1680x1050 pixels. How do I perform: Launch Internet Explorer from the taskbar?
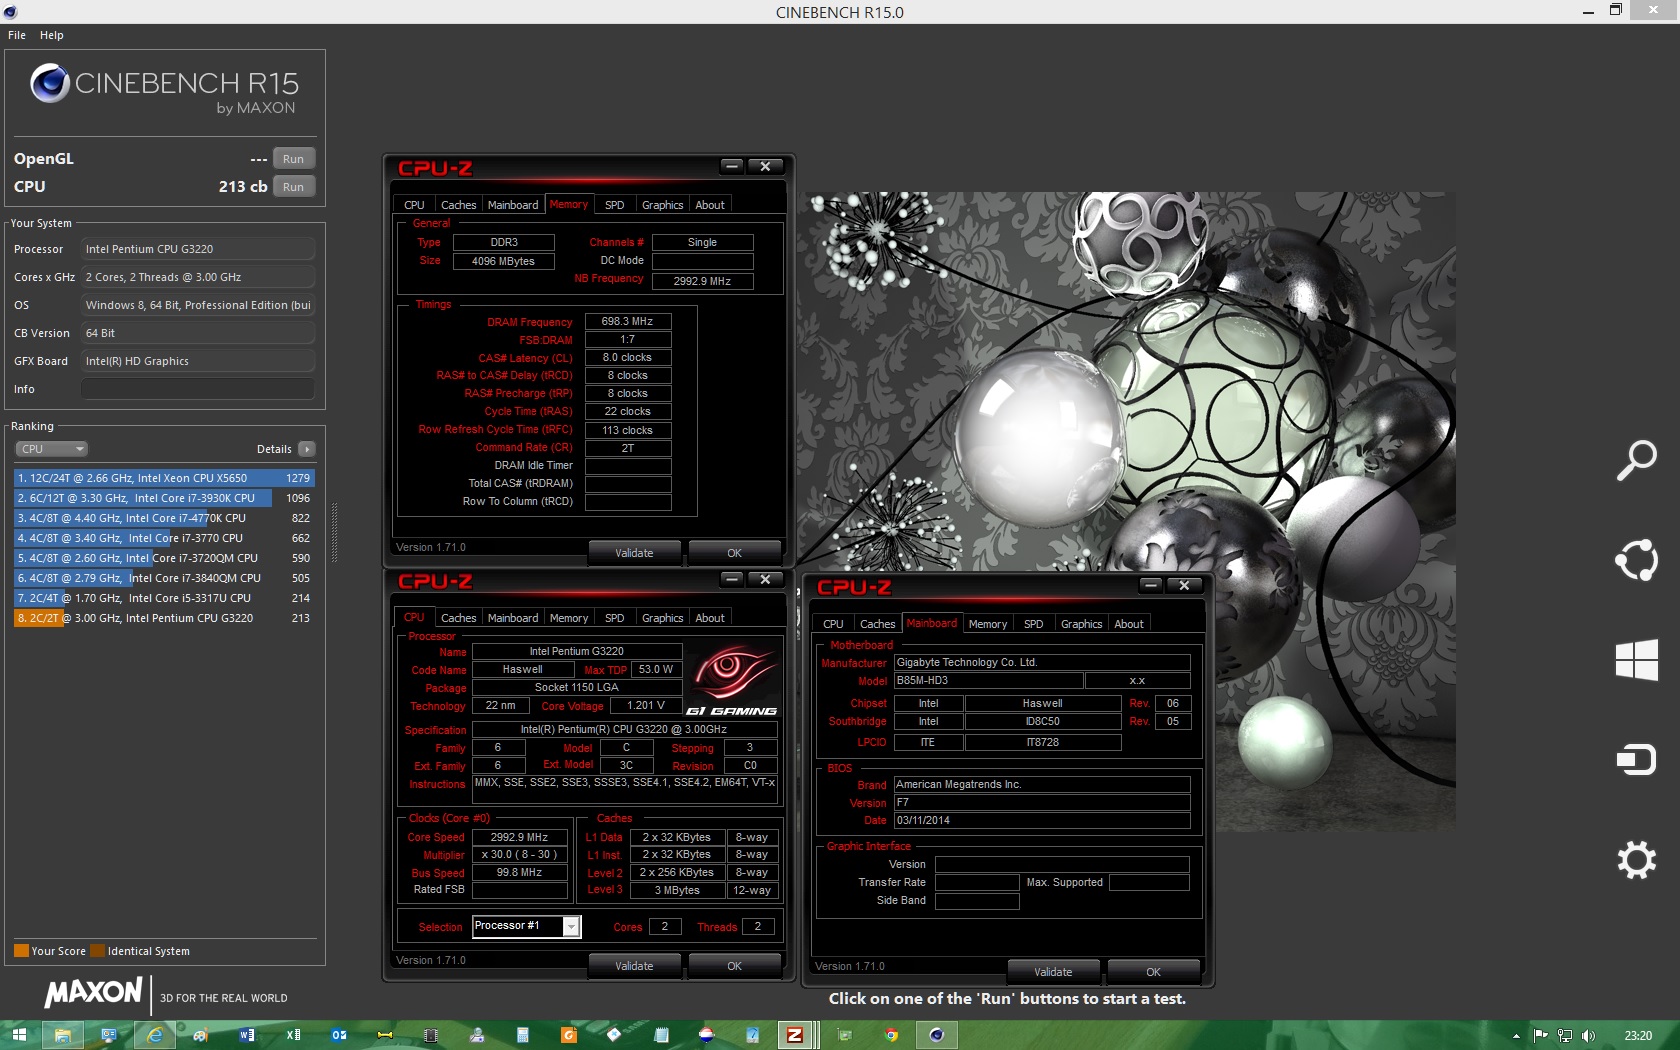tap(154, 1035)
